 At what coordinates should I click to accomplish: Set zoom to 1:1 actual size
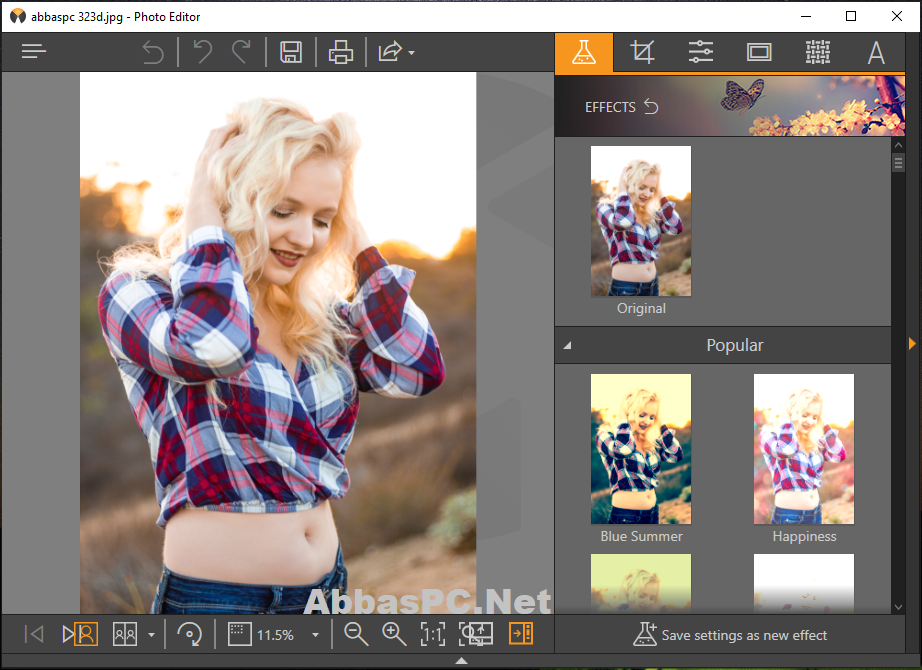pos(433,634)
